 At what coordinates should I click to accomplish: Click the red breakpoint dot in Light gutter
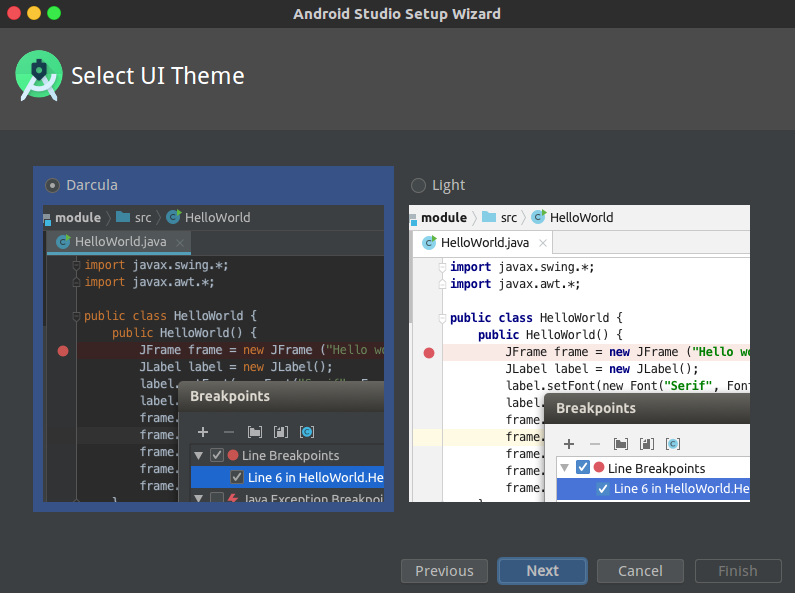tap(429, 353)
